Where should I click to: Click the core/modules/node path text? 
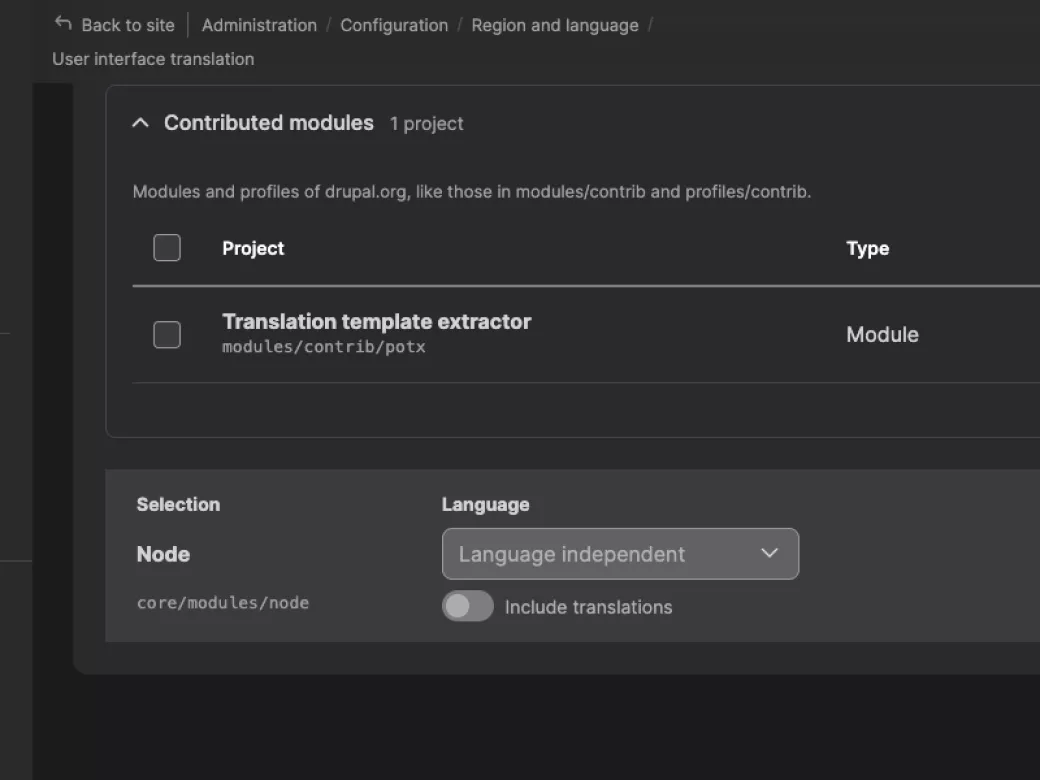(x=223, y=603)
